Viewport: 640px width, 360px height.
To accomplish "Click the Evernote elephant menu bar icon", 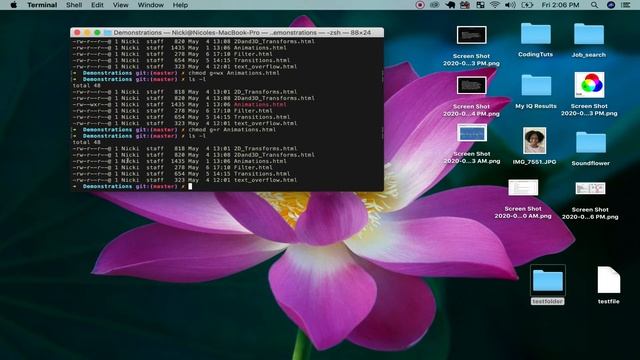I will click(x=450, y=5).
